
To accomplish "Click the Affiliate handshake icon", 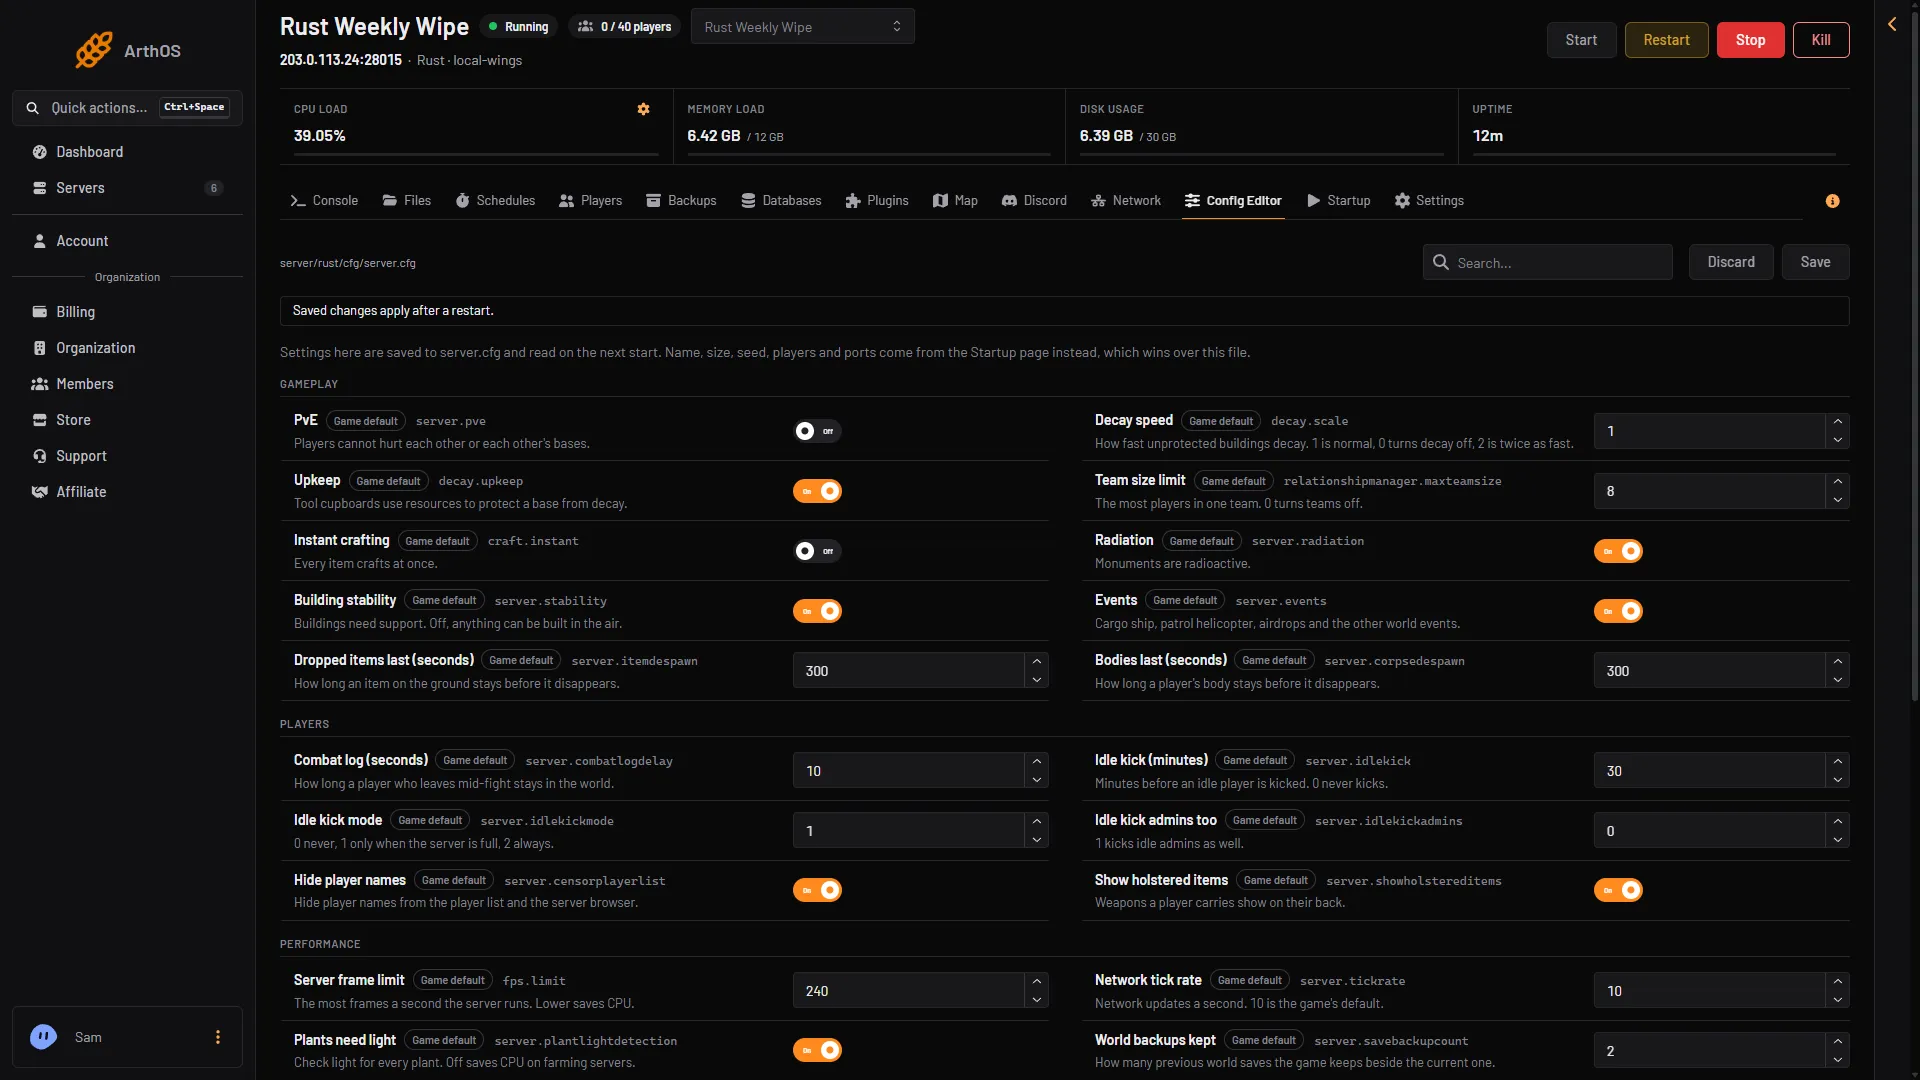I will [x=40, y=492].
